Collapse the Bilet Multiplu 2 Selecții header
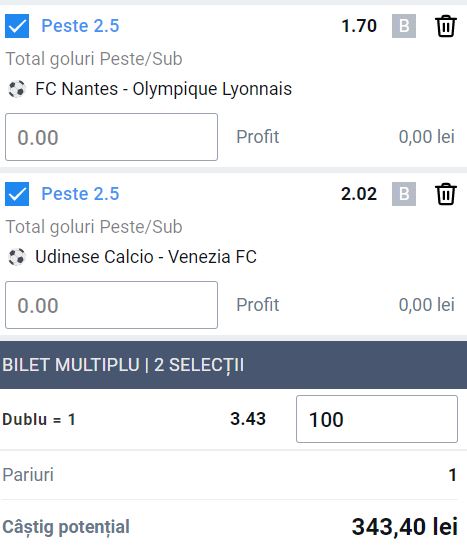Image resolution: width=467 pixels, height=550 pixels. coord(233,365)
